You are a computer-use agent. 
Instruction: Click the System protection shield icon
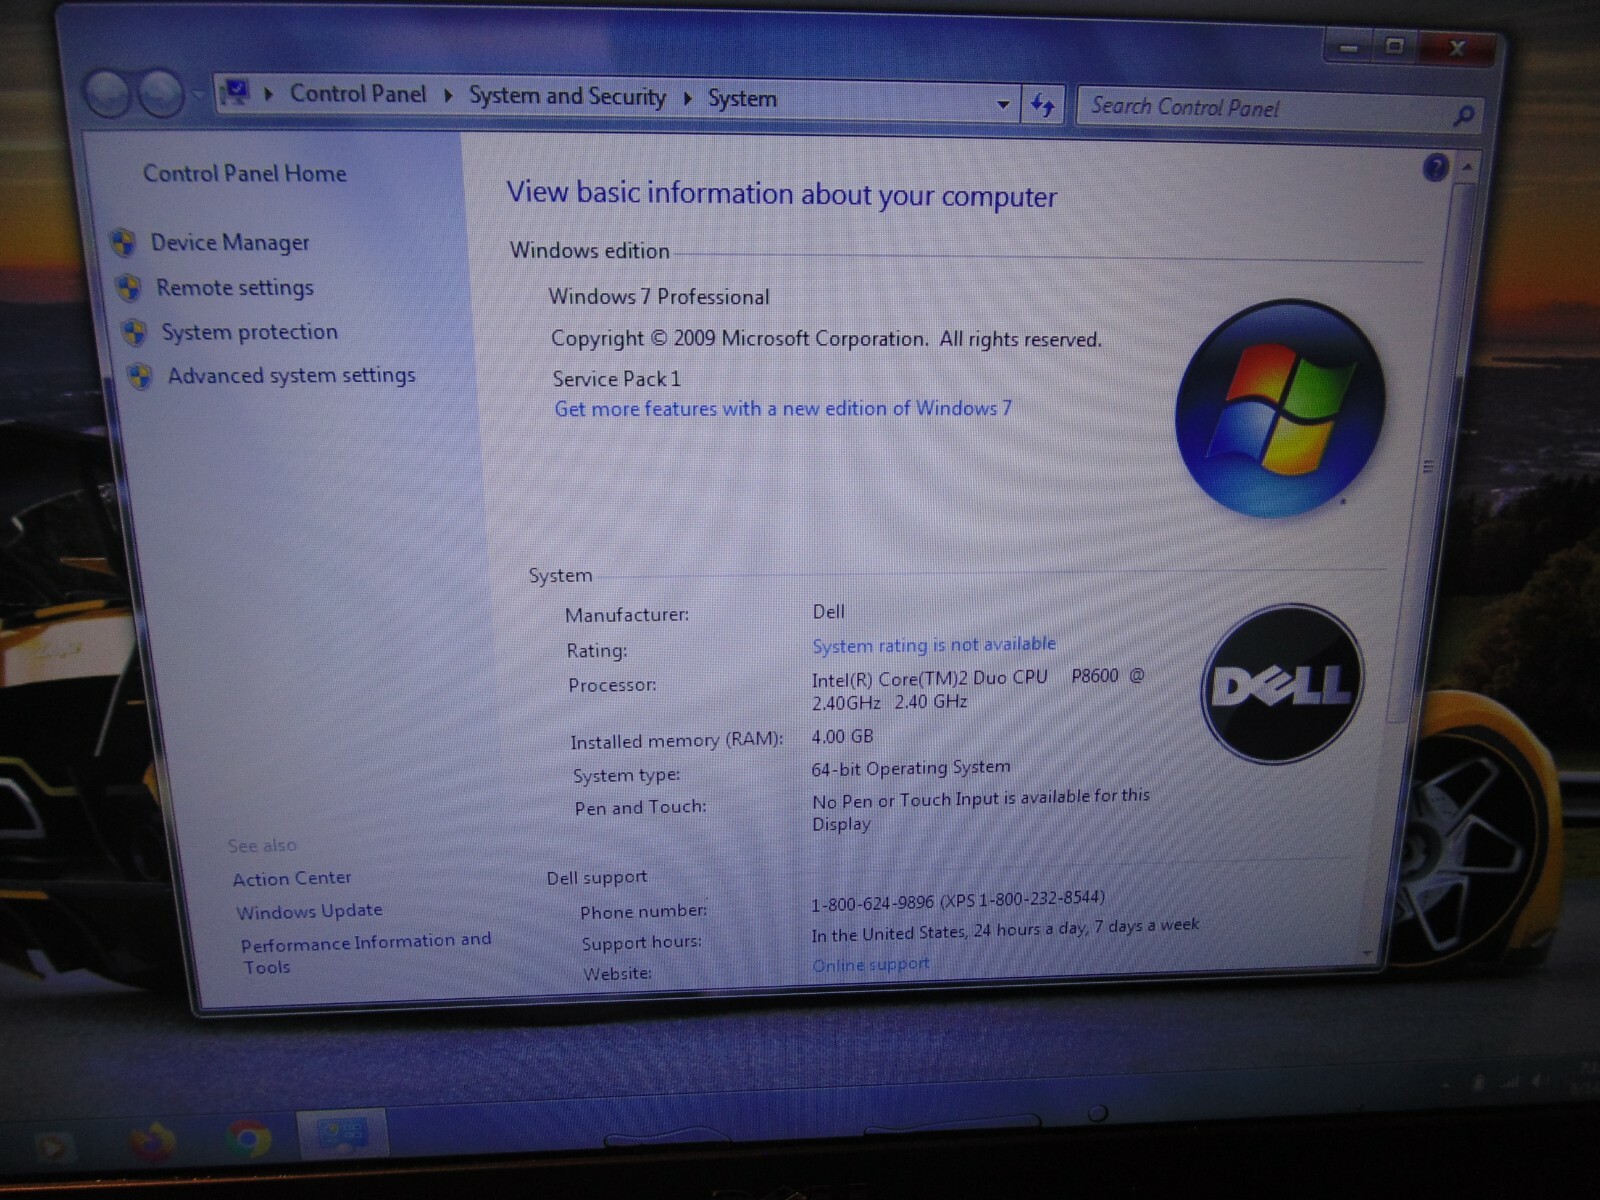134,333
